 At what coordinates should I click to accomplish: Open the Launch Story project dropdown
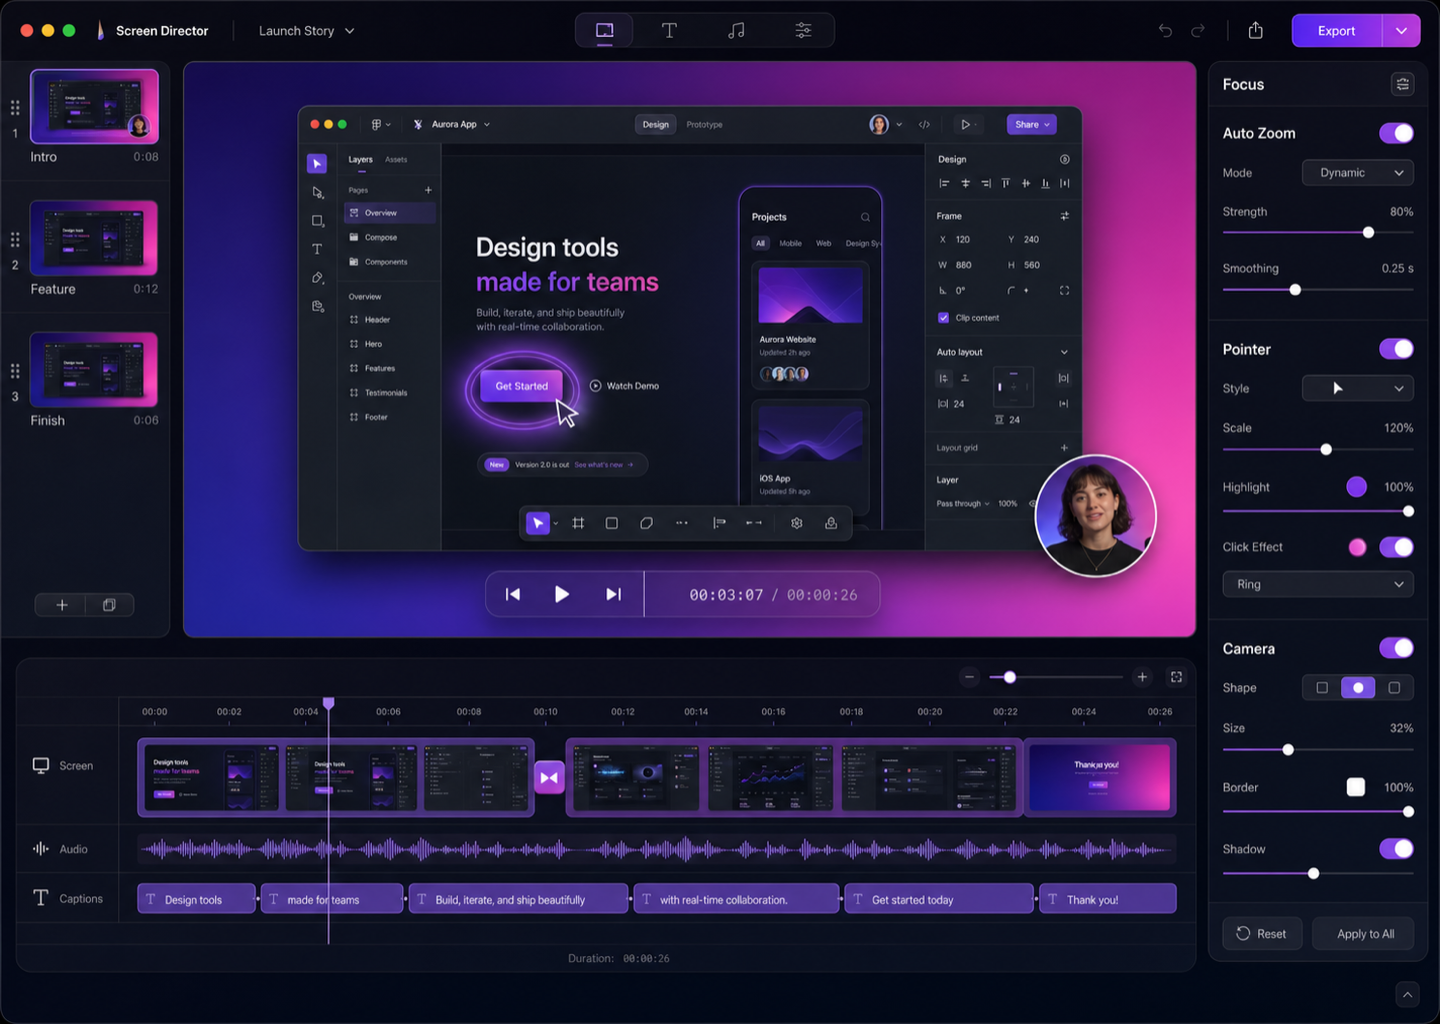tap(306, 31)
